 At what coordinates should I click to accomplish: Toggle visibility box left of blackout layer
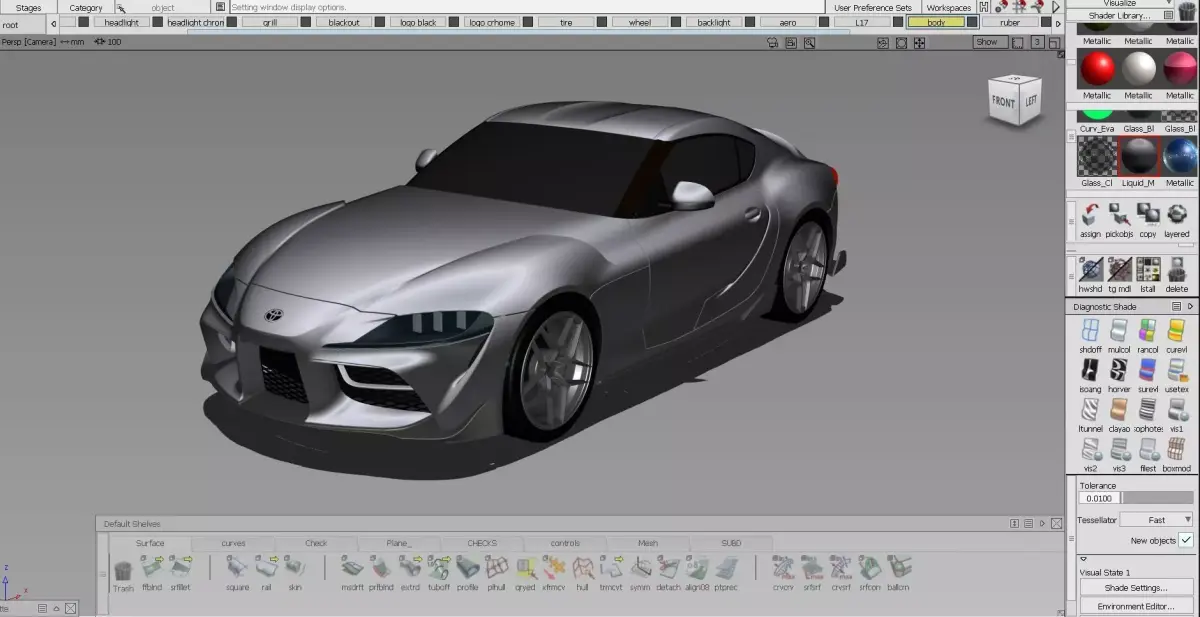305,22
